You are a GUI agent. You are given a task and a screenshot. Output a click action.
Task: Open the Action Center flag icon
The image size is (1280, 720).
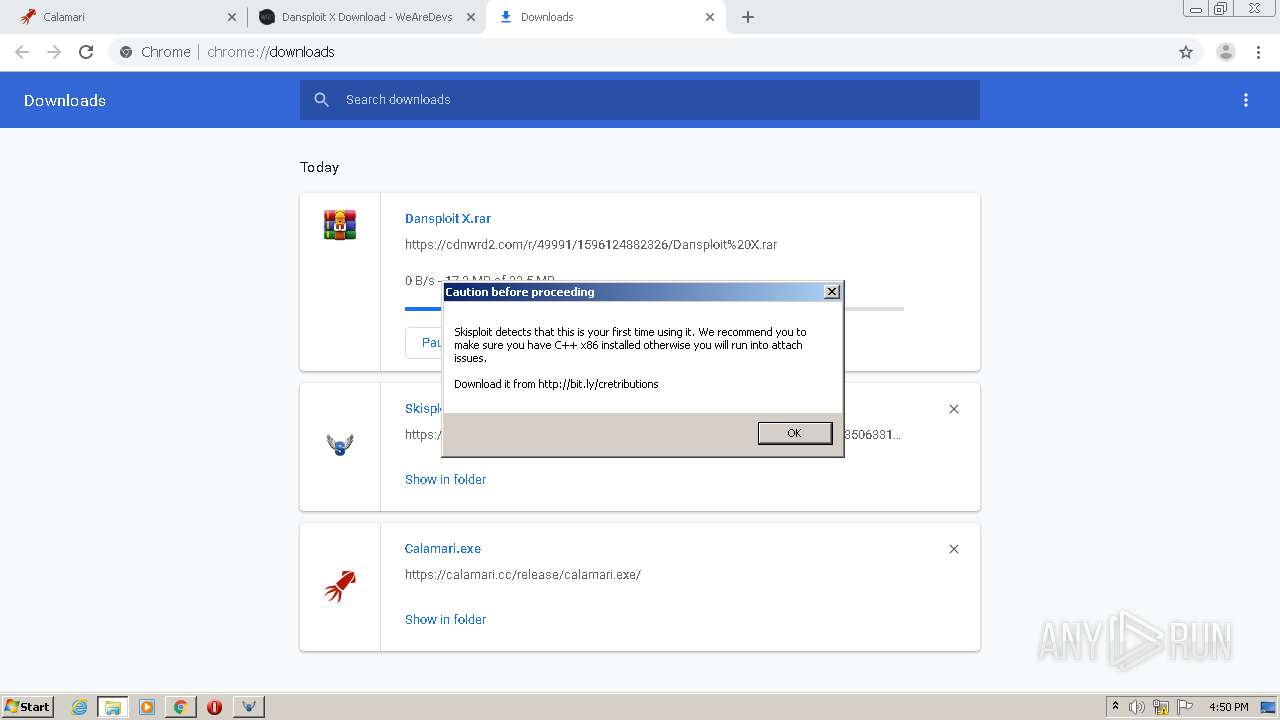coord(1184,707)
